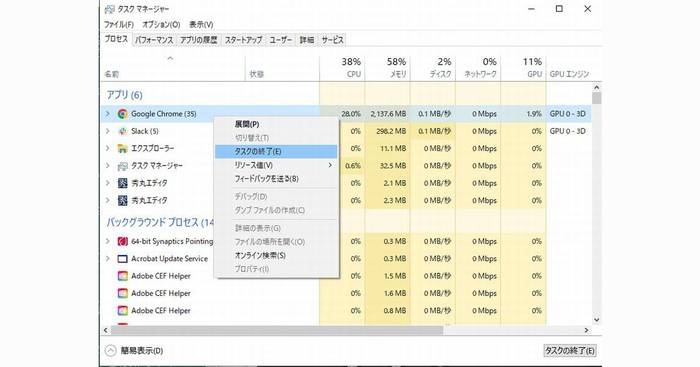Expand the Slack (5) process group
Image resolution: width=700 pixels, height=367 pixels.
[108, 131]
